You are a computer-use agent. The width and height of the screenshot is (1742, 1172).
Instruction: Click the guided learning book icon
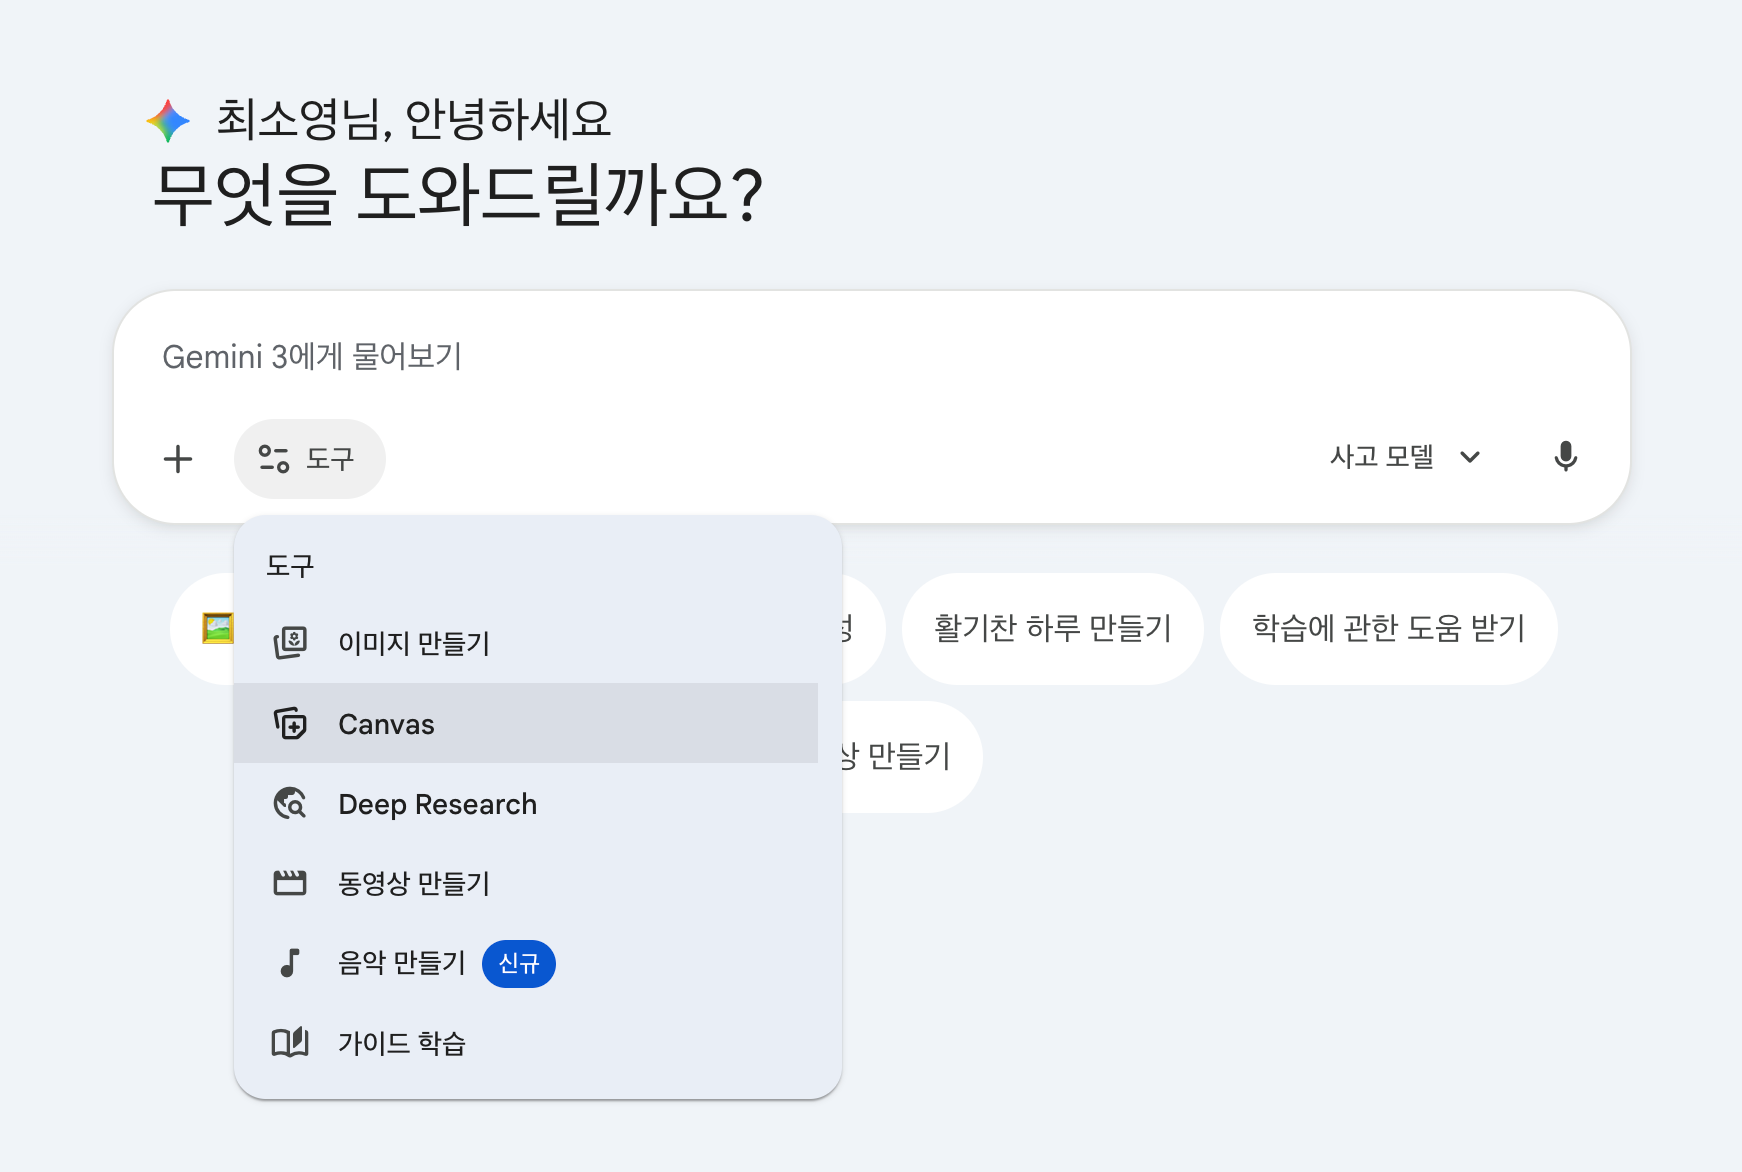click(x=290, y=1043)
